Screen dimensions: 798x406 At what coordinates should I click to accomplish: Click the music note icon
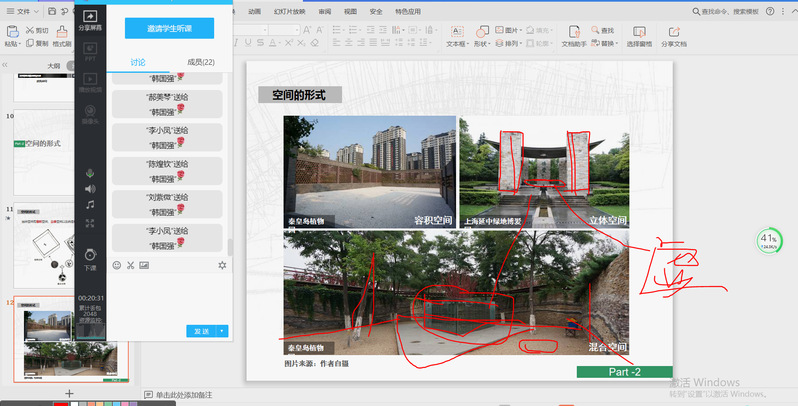point(90,205)
